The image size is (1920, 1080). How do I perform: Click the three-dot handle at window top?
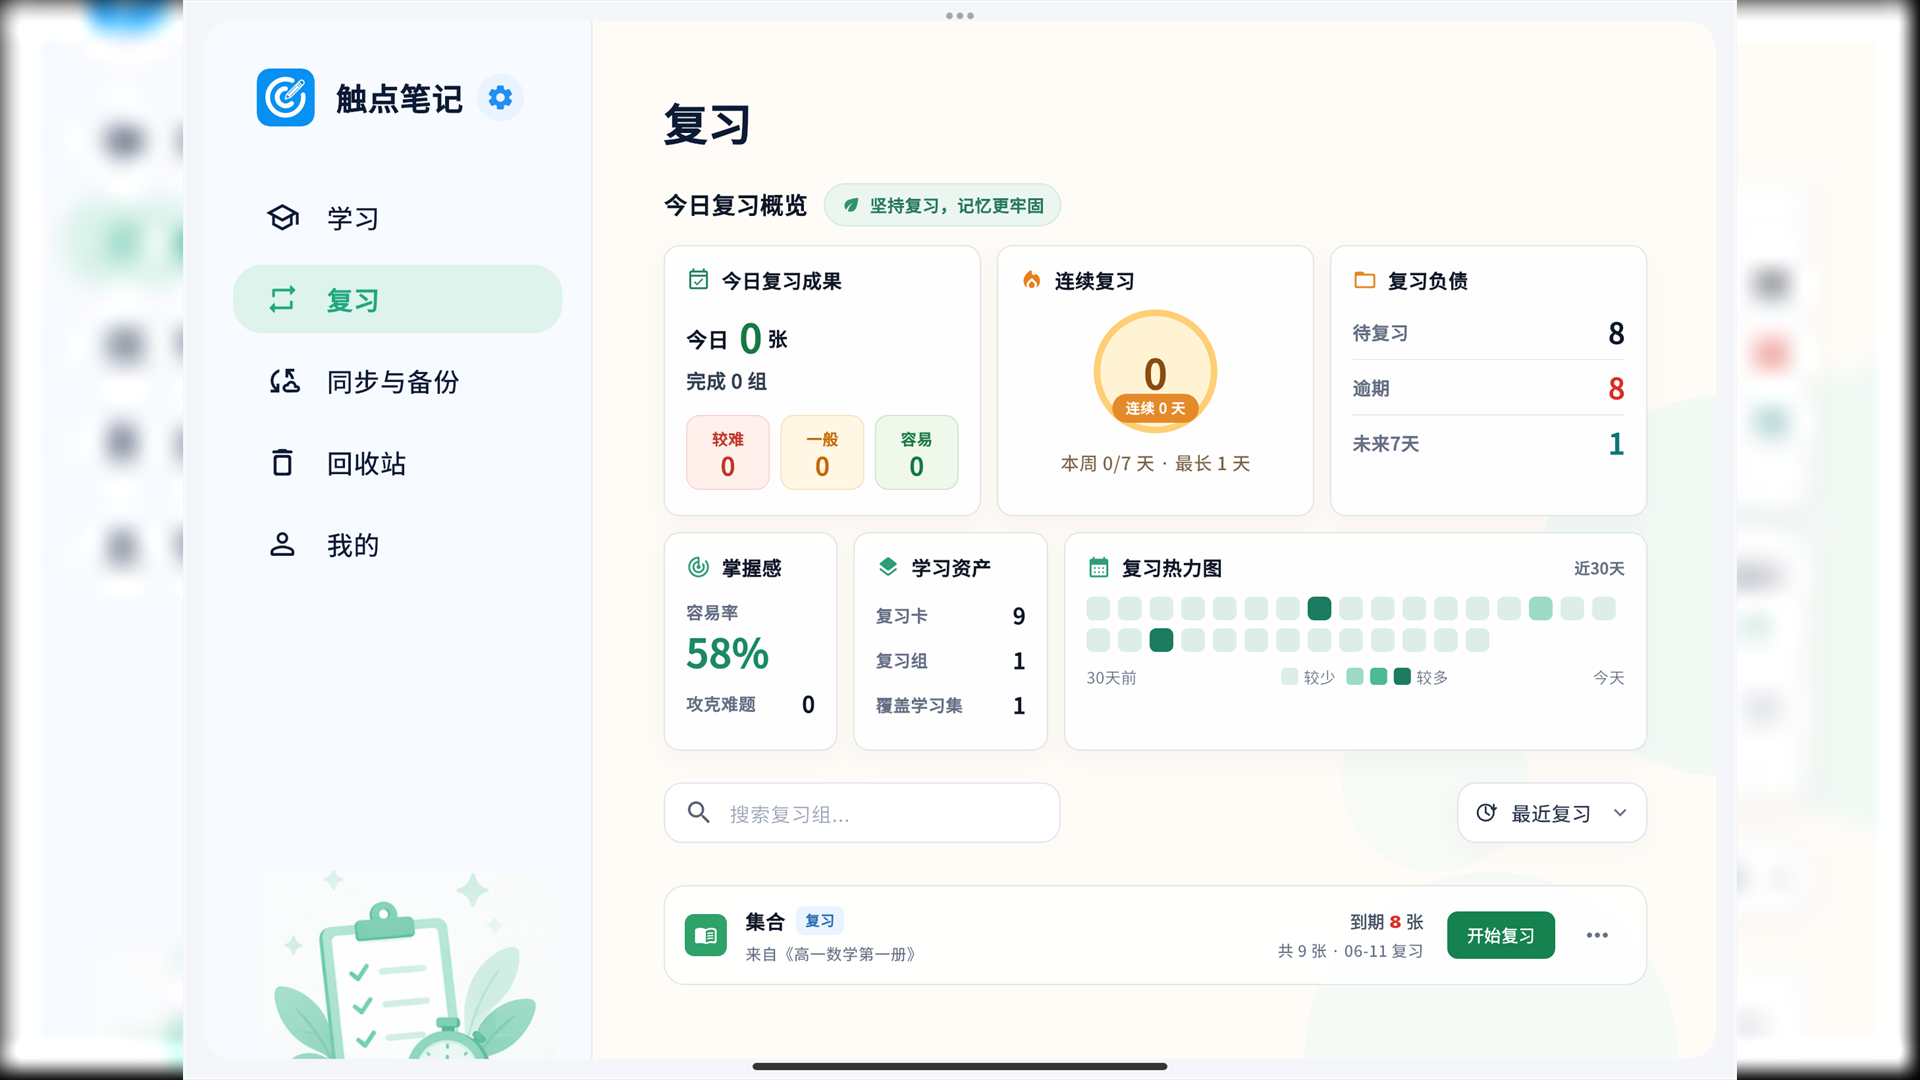(x=960, y=16)
